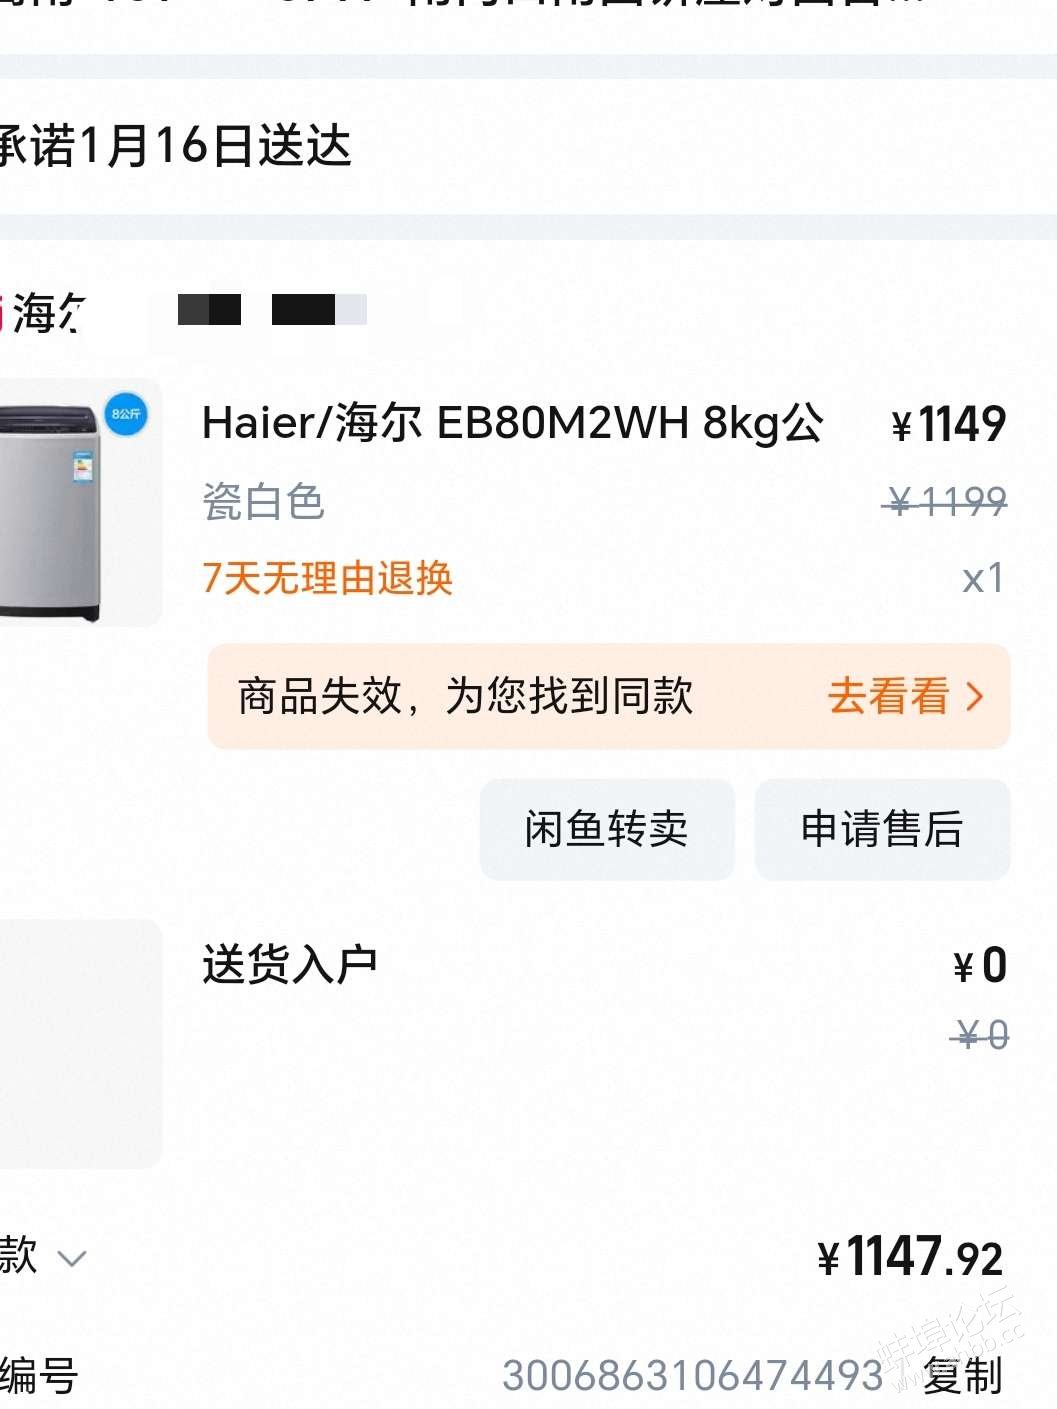This screenshot has height=1409, width=1057.
Task: Tap the 商品失效 notice banner
Action: tap(609, 696)
